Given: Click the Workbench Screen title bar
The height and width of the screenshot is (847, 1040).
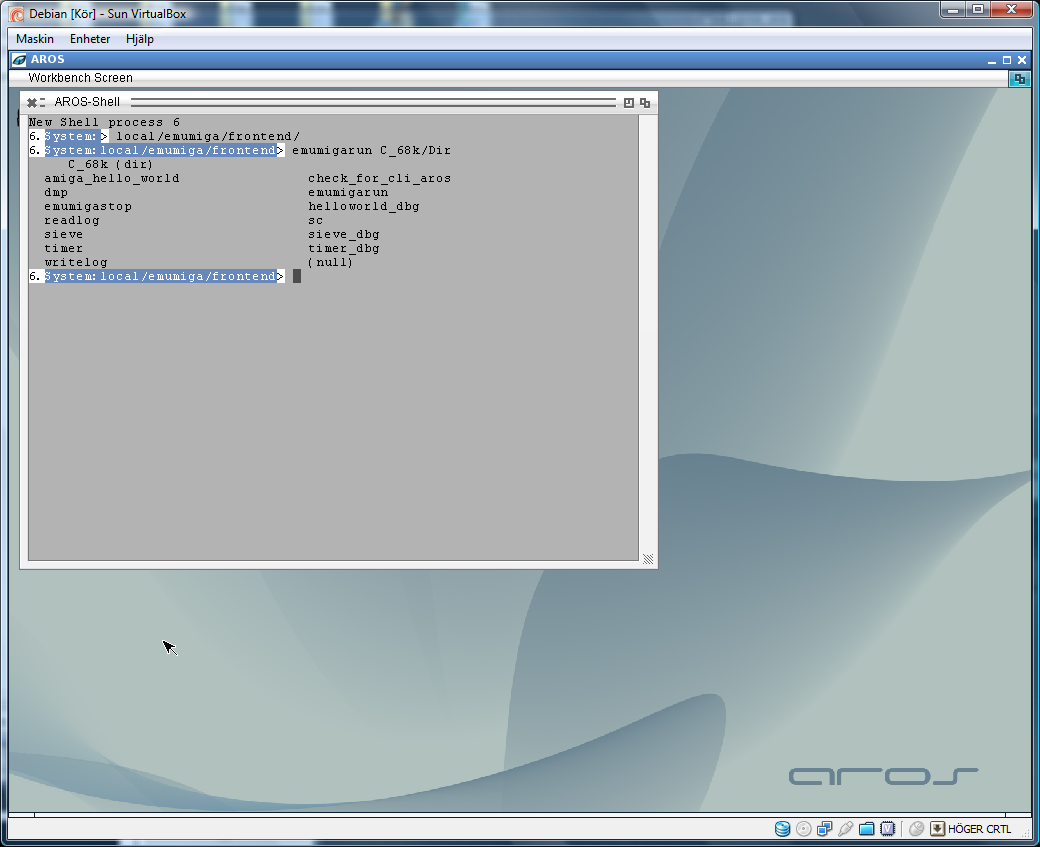Looking at the screenshot, I should click(x=509, y=78).
